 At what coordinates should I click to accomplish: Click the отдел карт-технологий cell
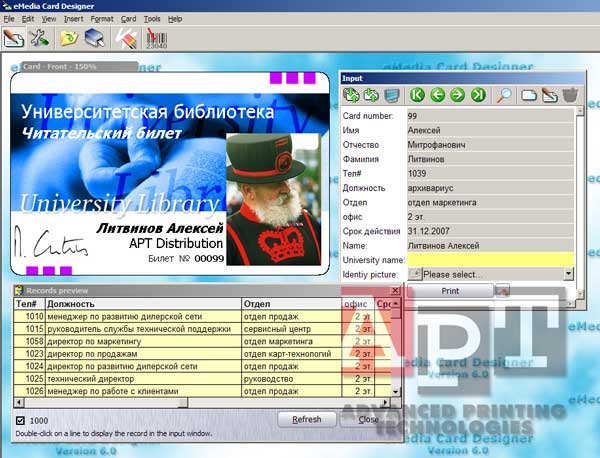coord(292,354)
